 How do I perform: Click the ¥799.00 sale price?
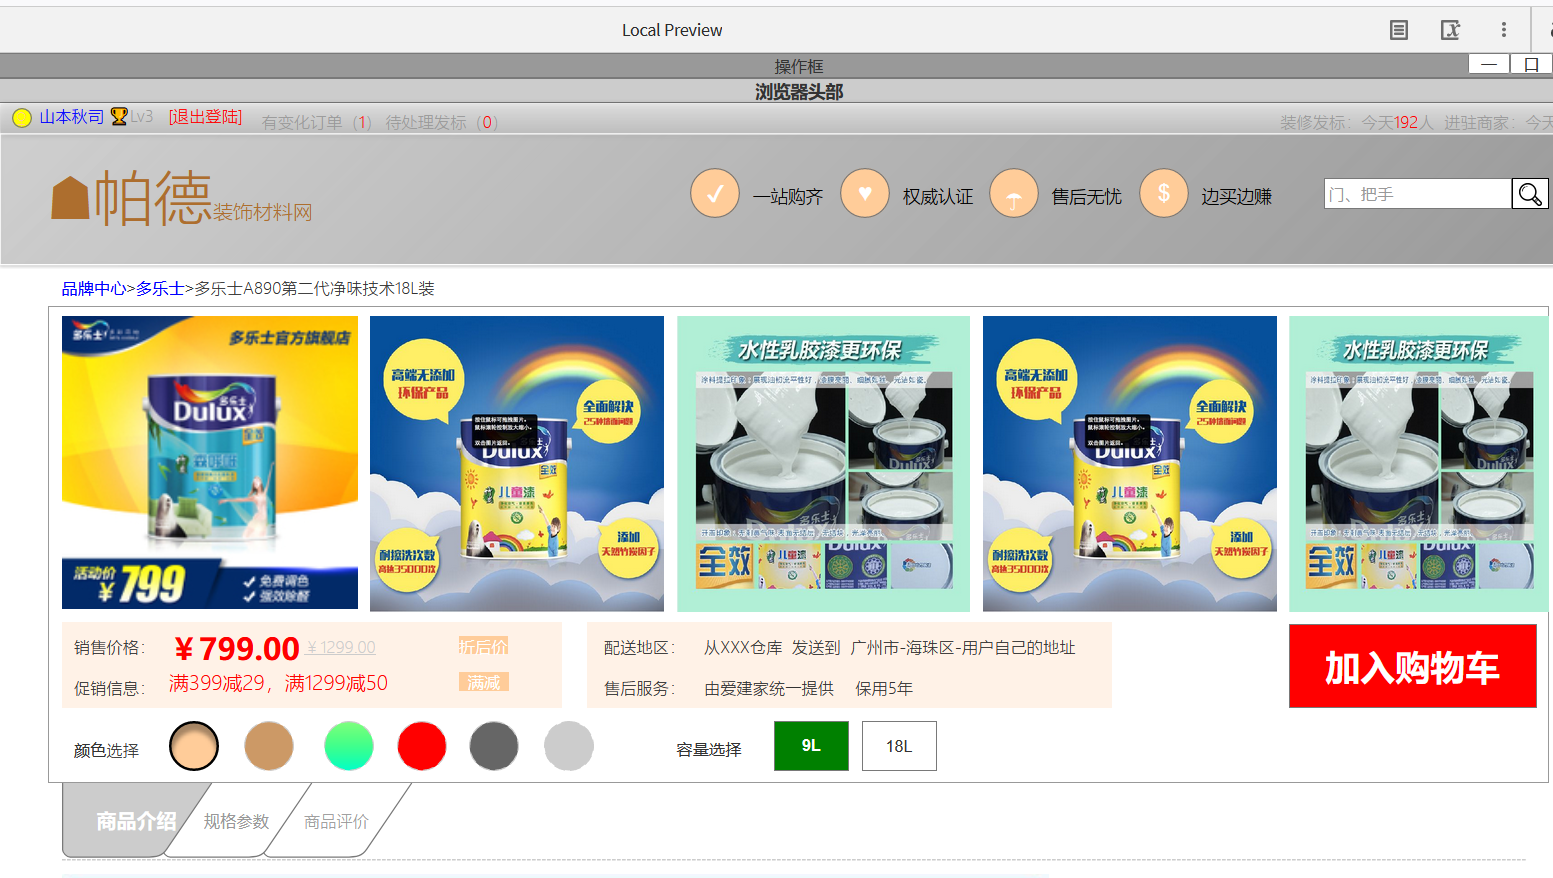(236, 649)
